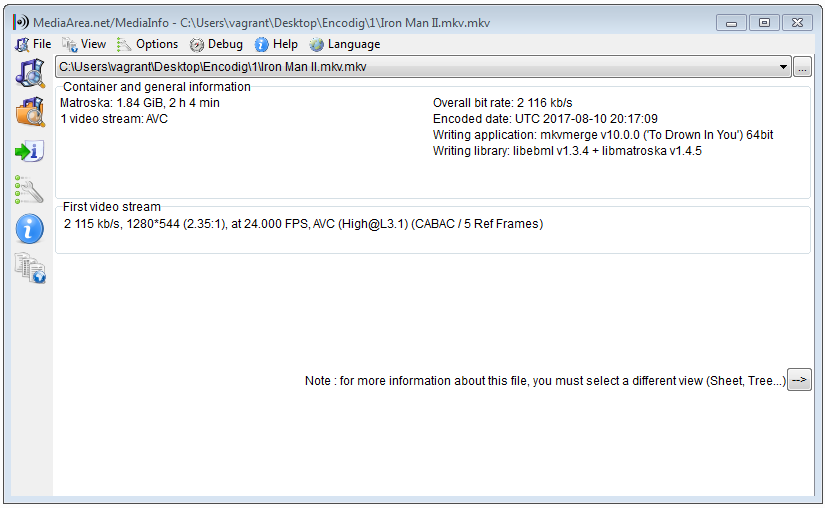825x508 pixels.
Task: Click 'First video stream' group label
Action: point(112,207)
